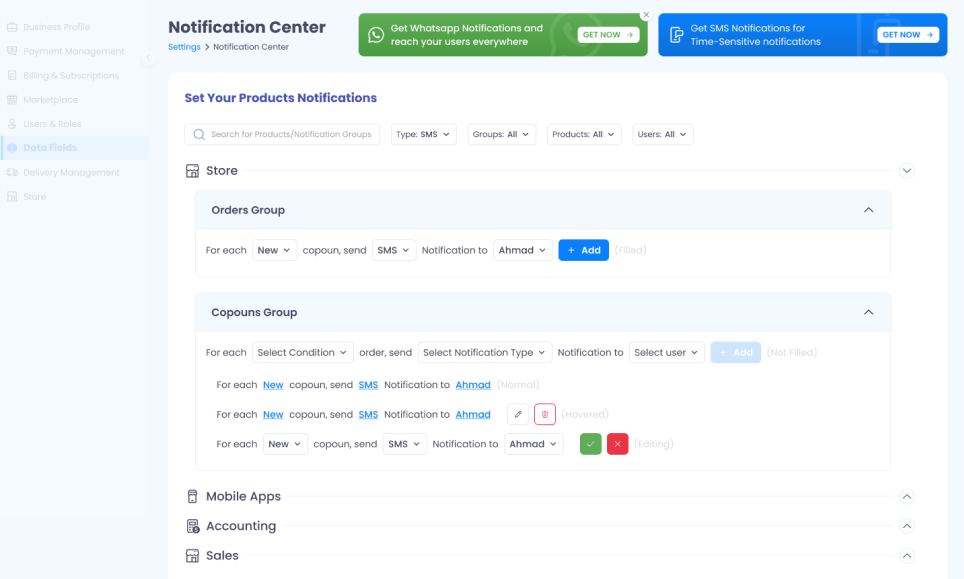Click the Store section icon
Viewport: 964px width, 579px height.
tap(193, 171)
